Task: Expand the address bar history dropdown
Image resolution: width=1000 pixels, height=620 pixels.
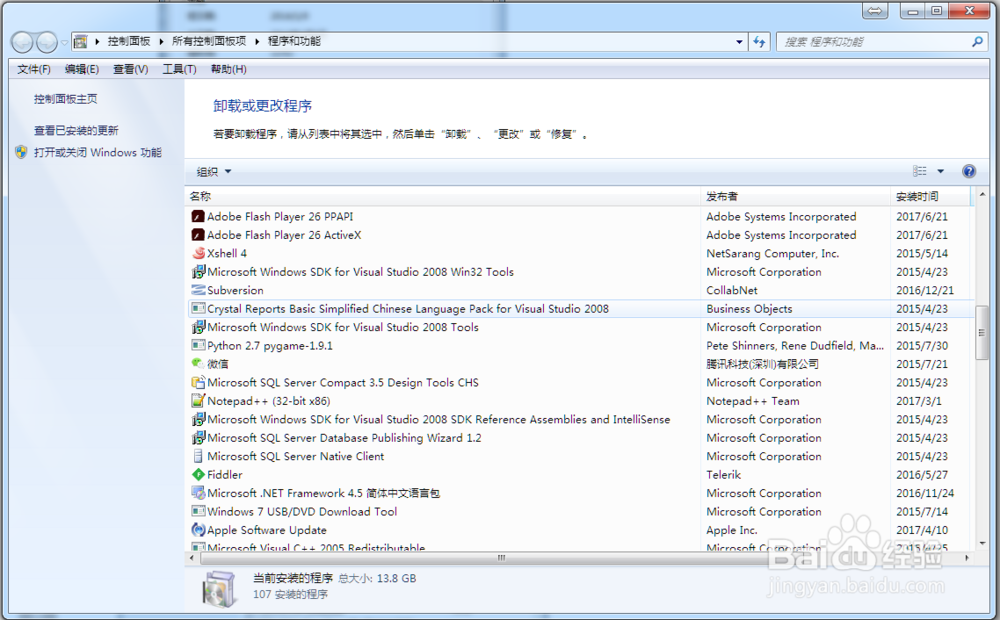Action: tap(739, 42)
